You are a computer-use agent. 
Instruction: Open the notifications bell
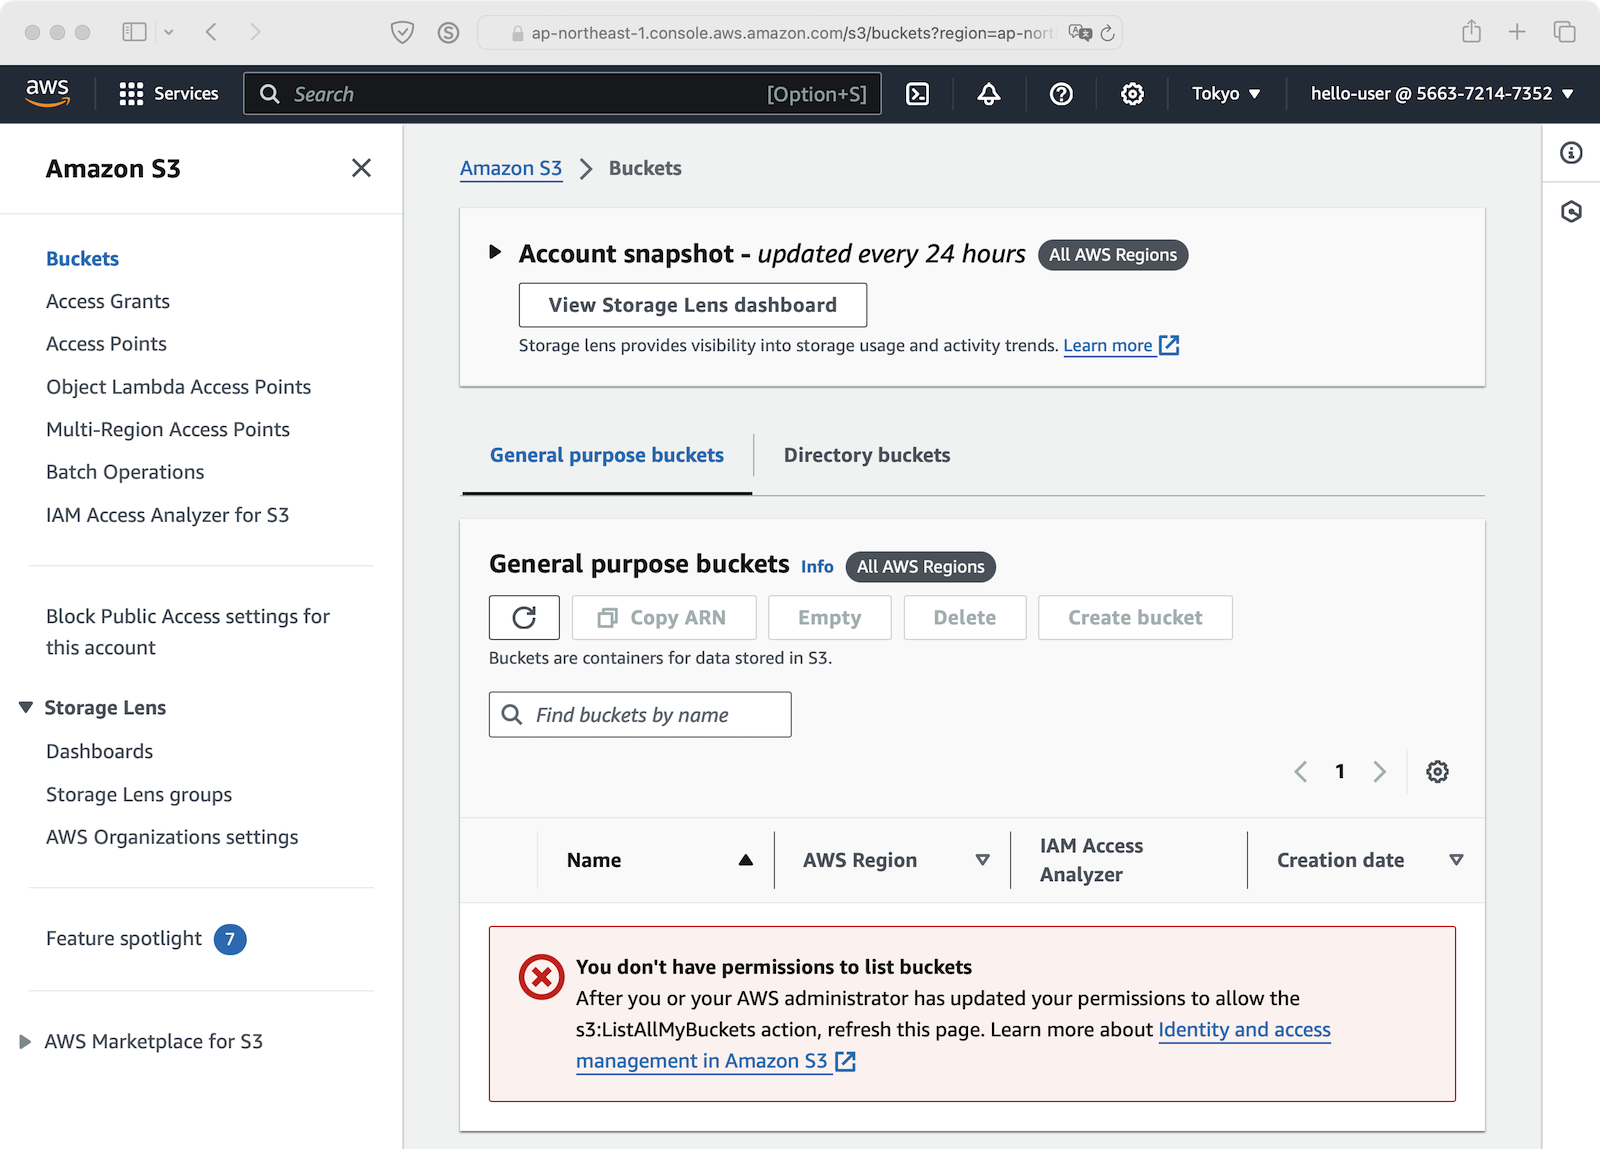[989, 94]
